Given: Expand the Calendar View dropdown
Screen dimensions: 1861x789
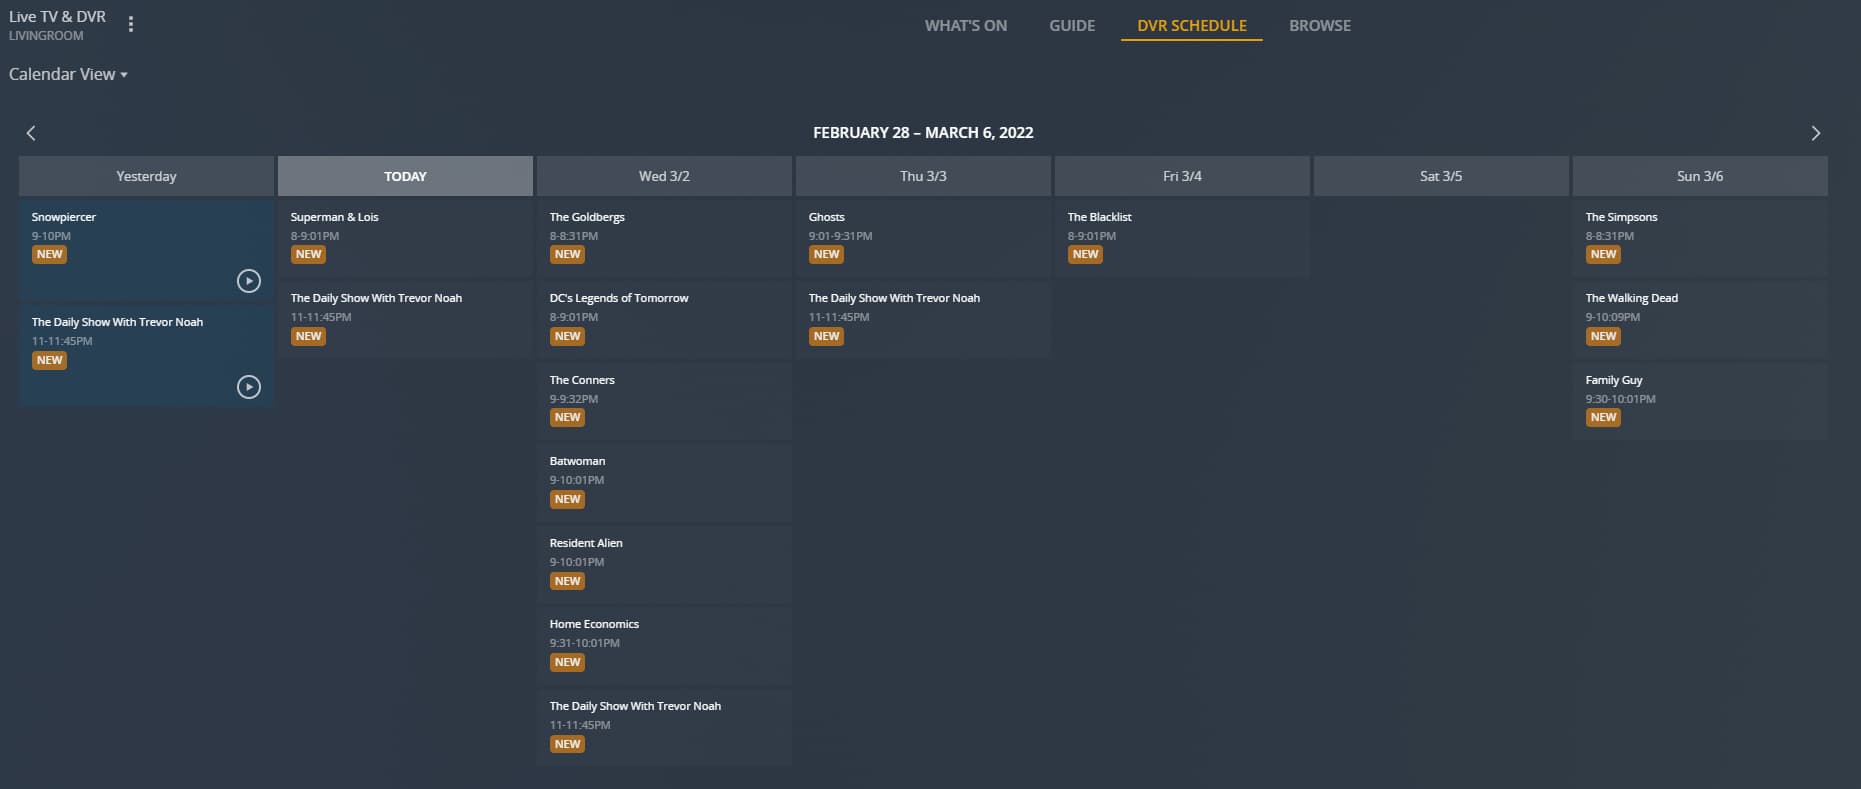Looking at the screenshot, I should [x=68, y=74].
